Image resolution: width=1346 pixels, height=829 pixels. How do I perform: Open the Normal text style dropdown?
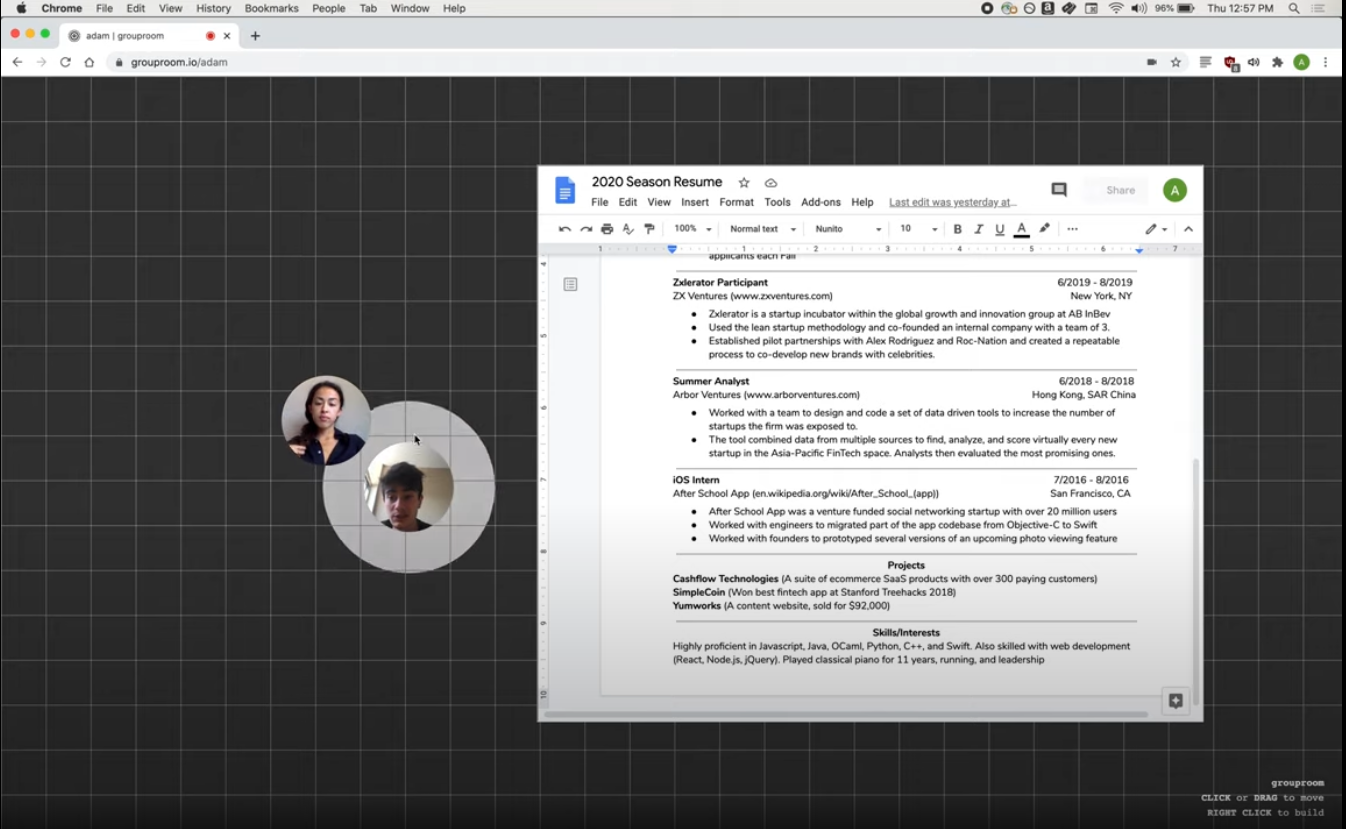763,229
